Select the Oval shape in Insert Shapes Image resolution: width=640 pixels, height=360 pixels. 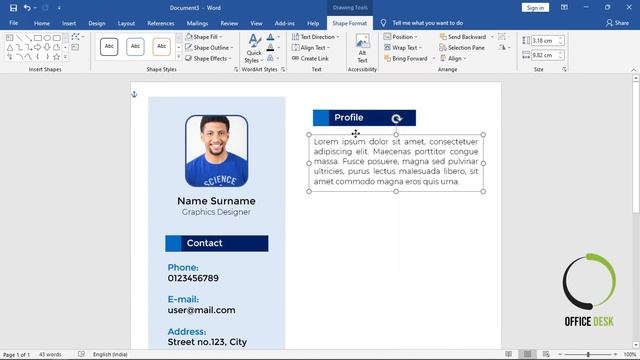tap(47, 38)
